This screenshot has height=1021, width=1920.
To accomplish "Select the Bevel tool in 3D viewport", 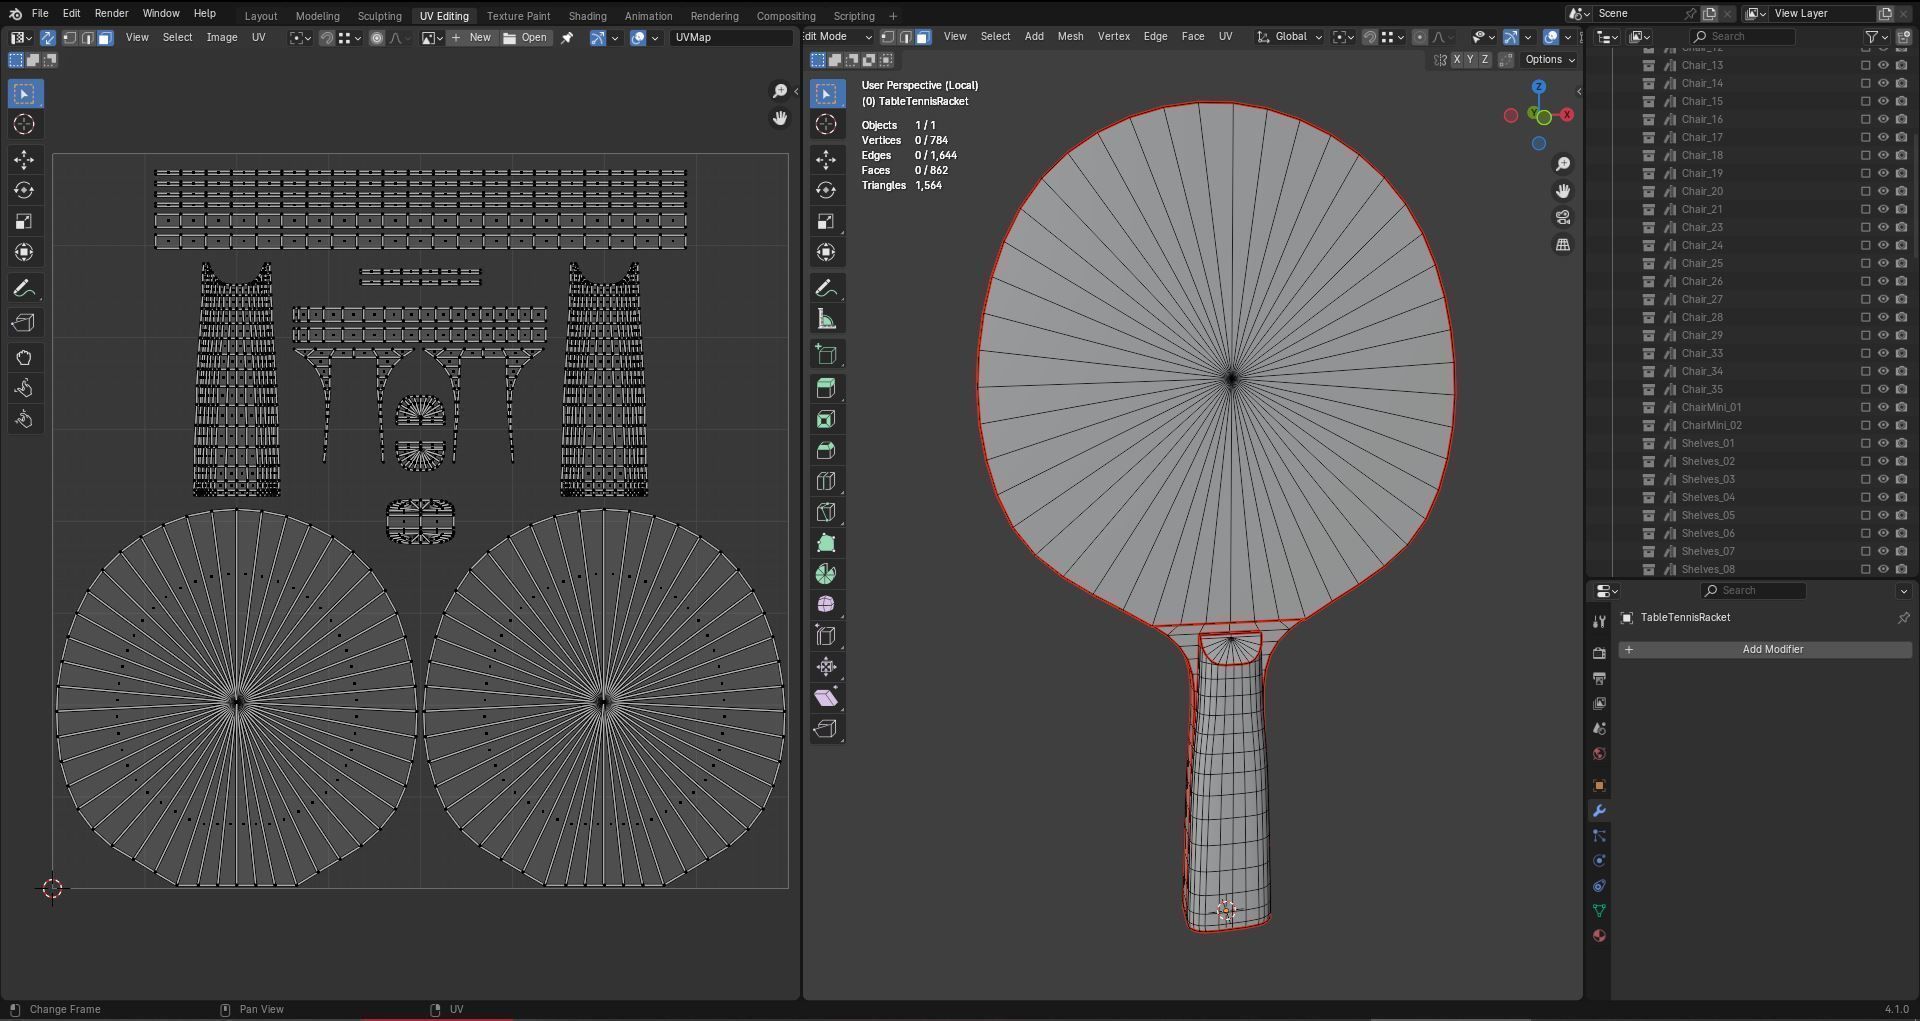I will click(x=826, y=450).
